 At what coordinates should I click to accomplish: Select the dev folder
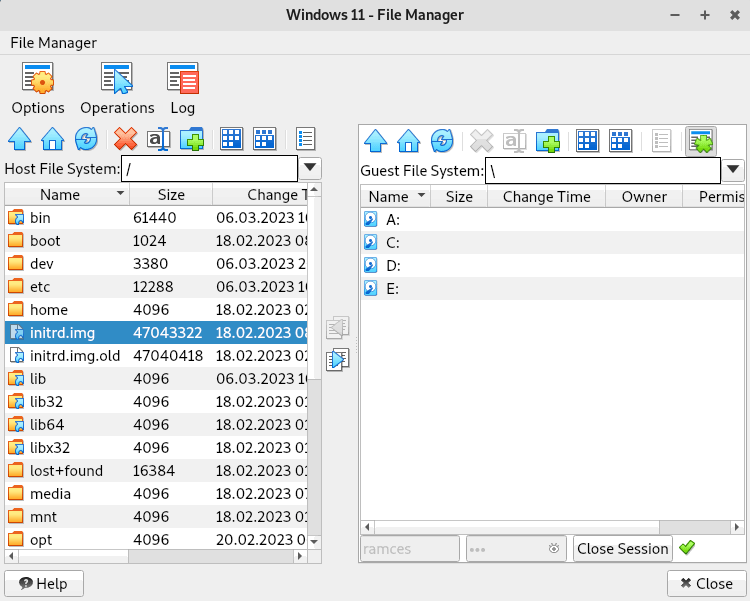tap(156, 264)
